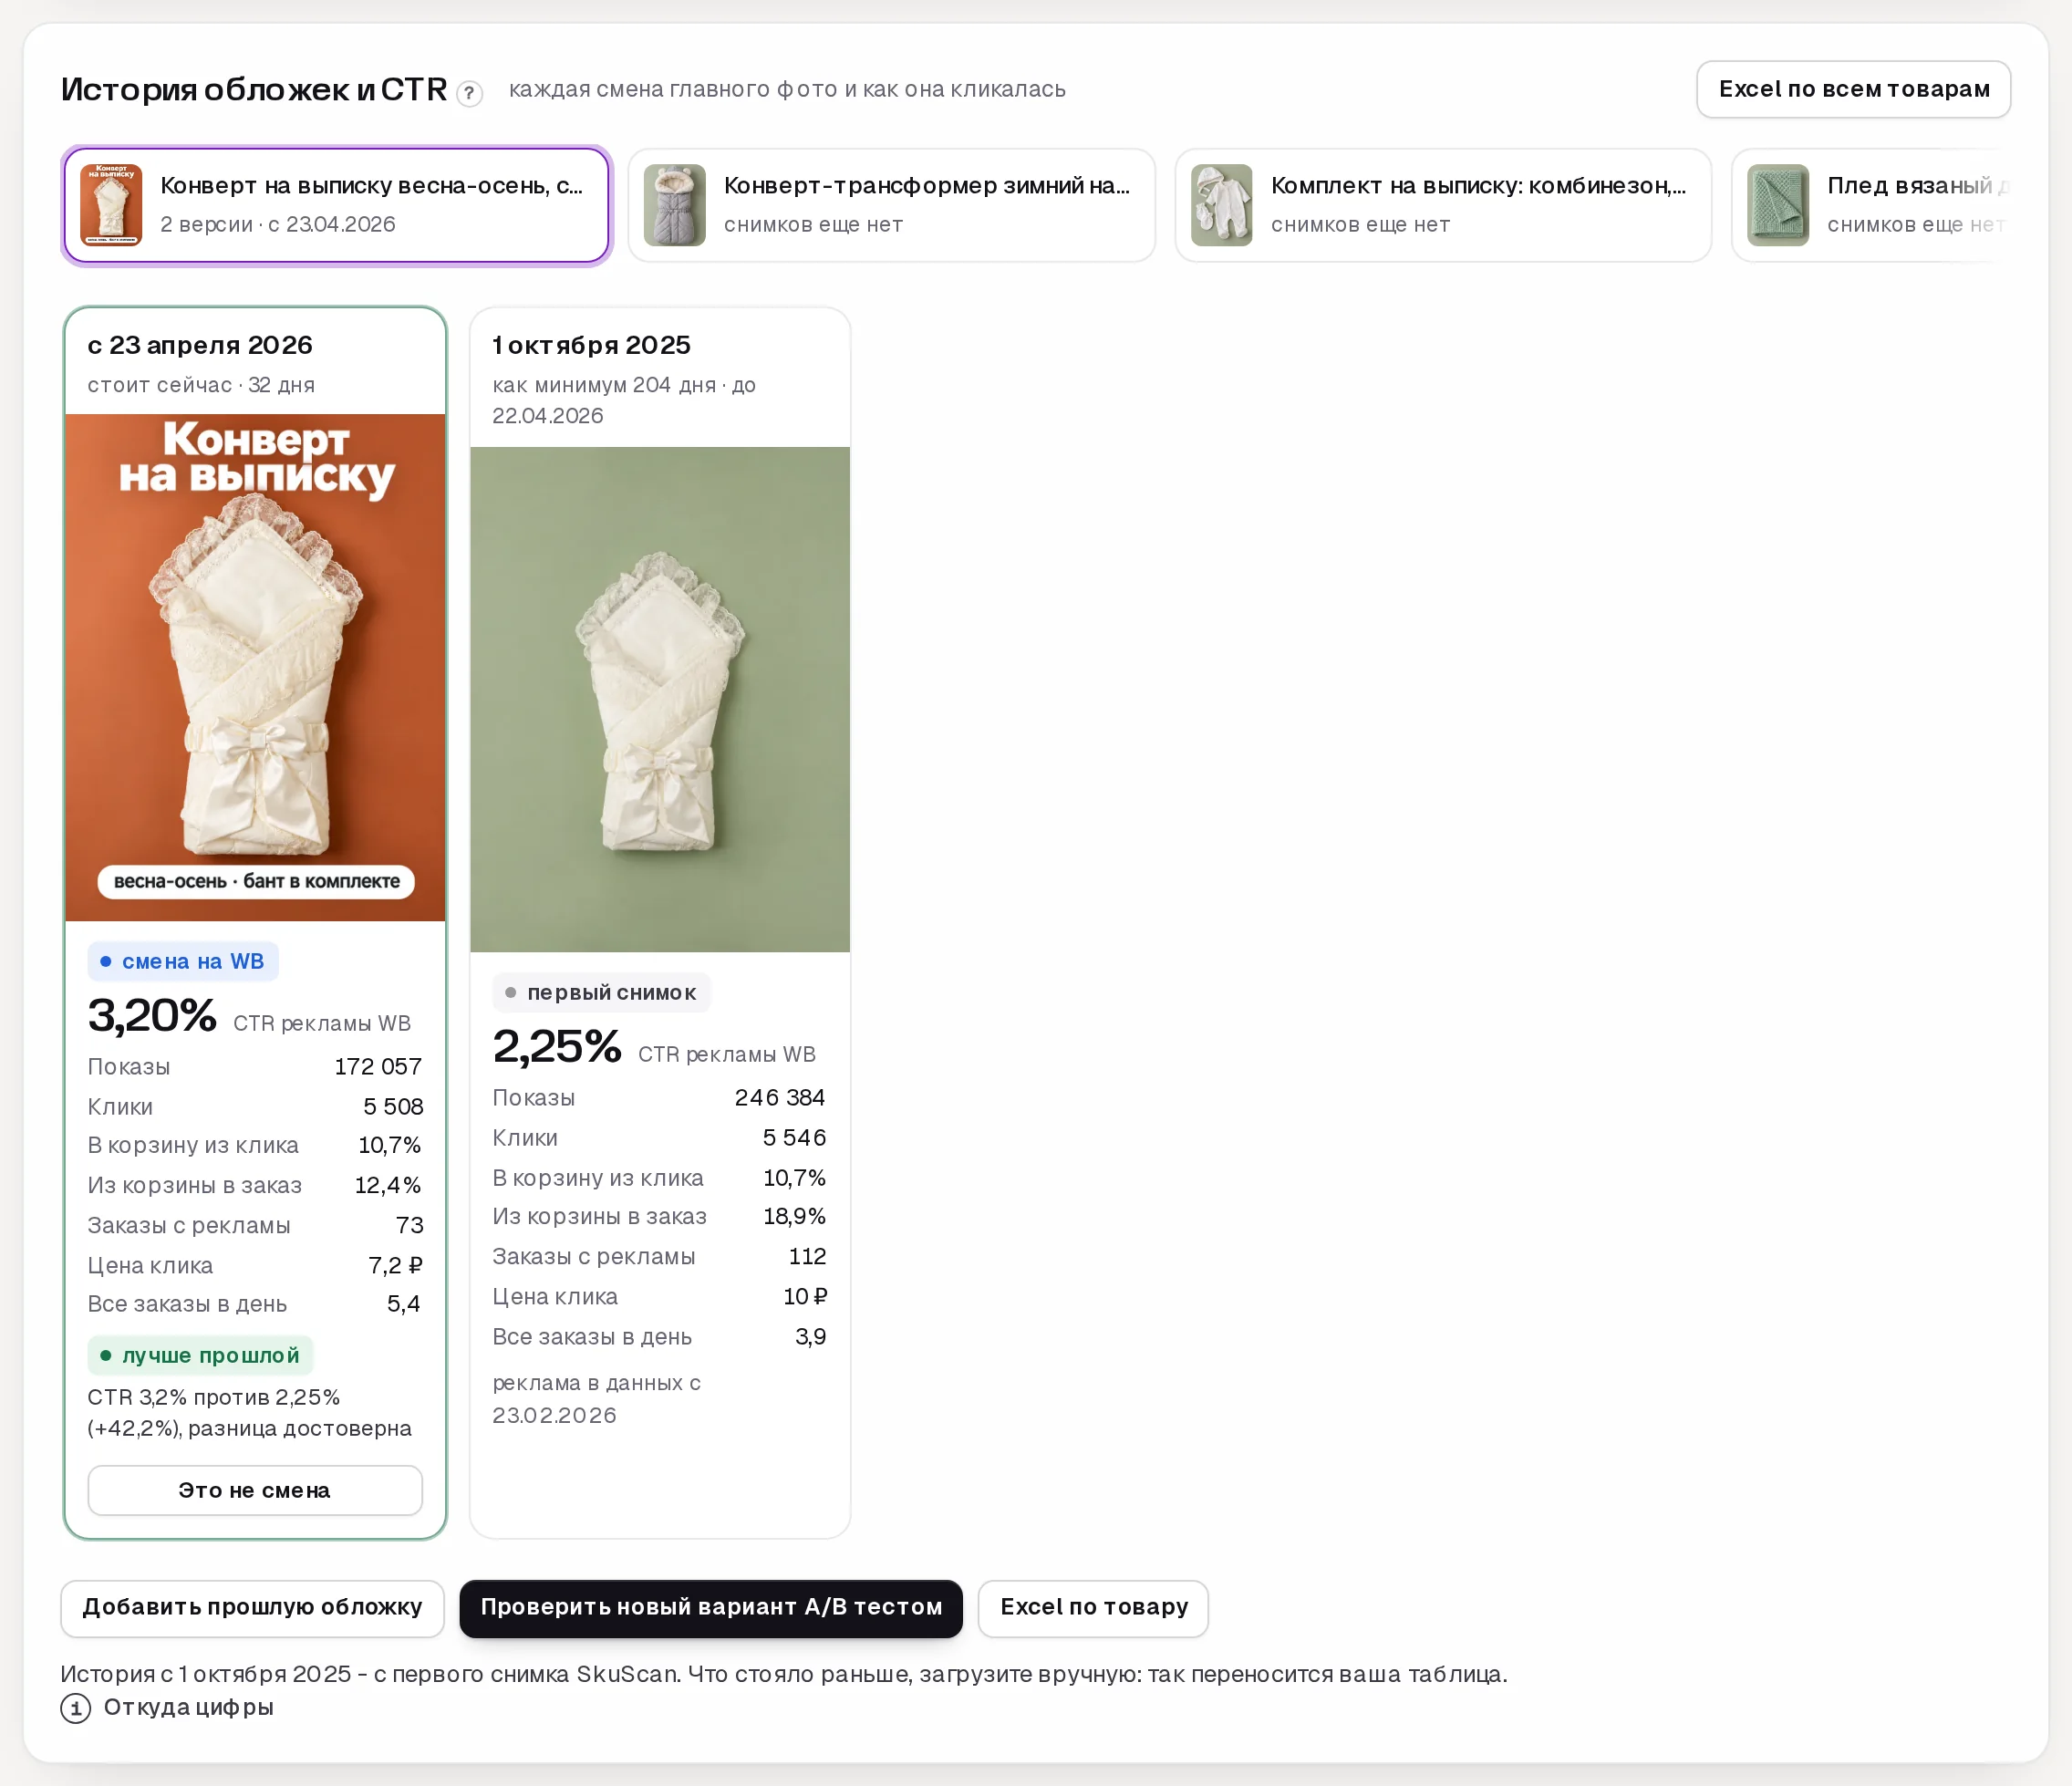This screenshot has height=1786, width=2072.
Task: Click the question mark help icon beside title
Action: pos(469,93)
